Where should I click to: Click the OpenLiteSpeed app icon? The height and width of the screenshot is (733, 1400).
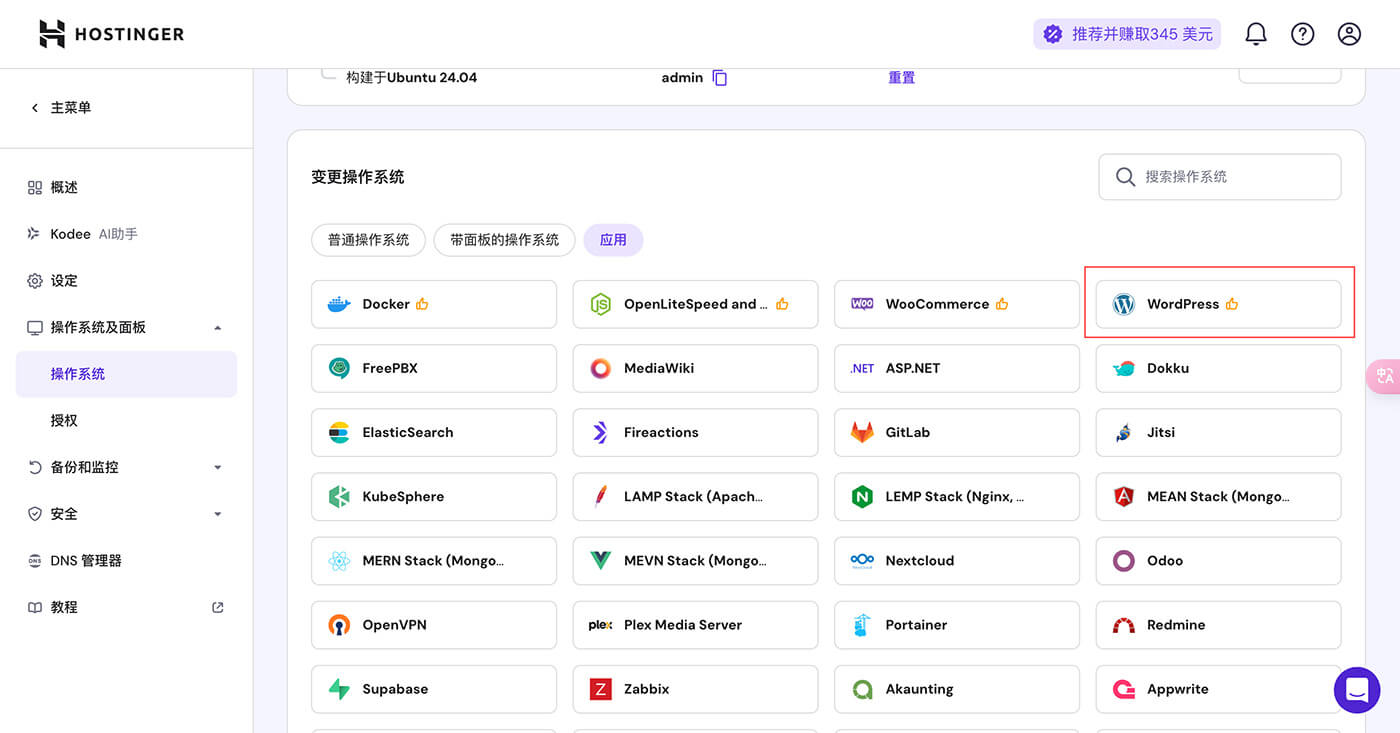(600, 304)
